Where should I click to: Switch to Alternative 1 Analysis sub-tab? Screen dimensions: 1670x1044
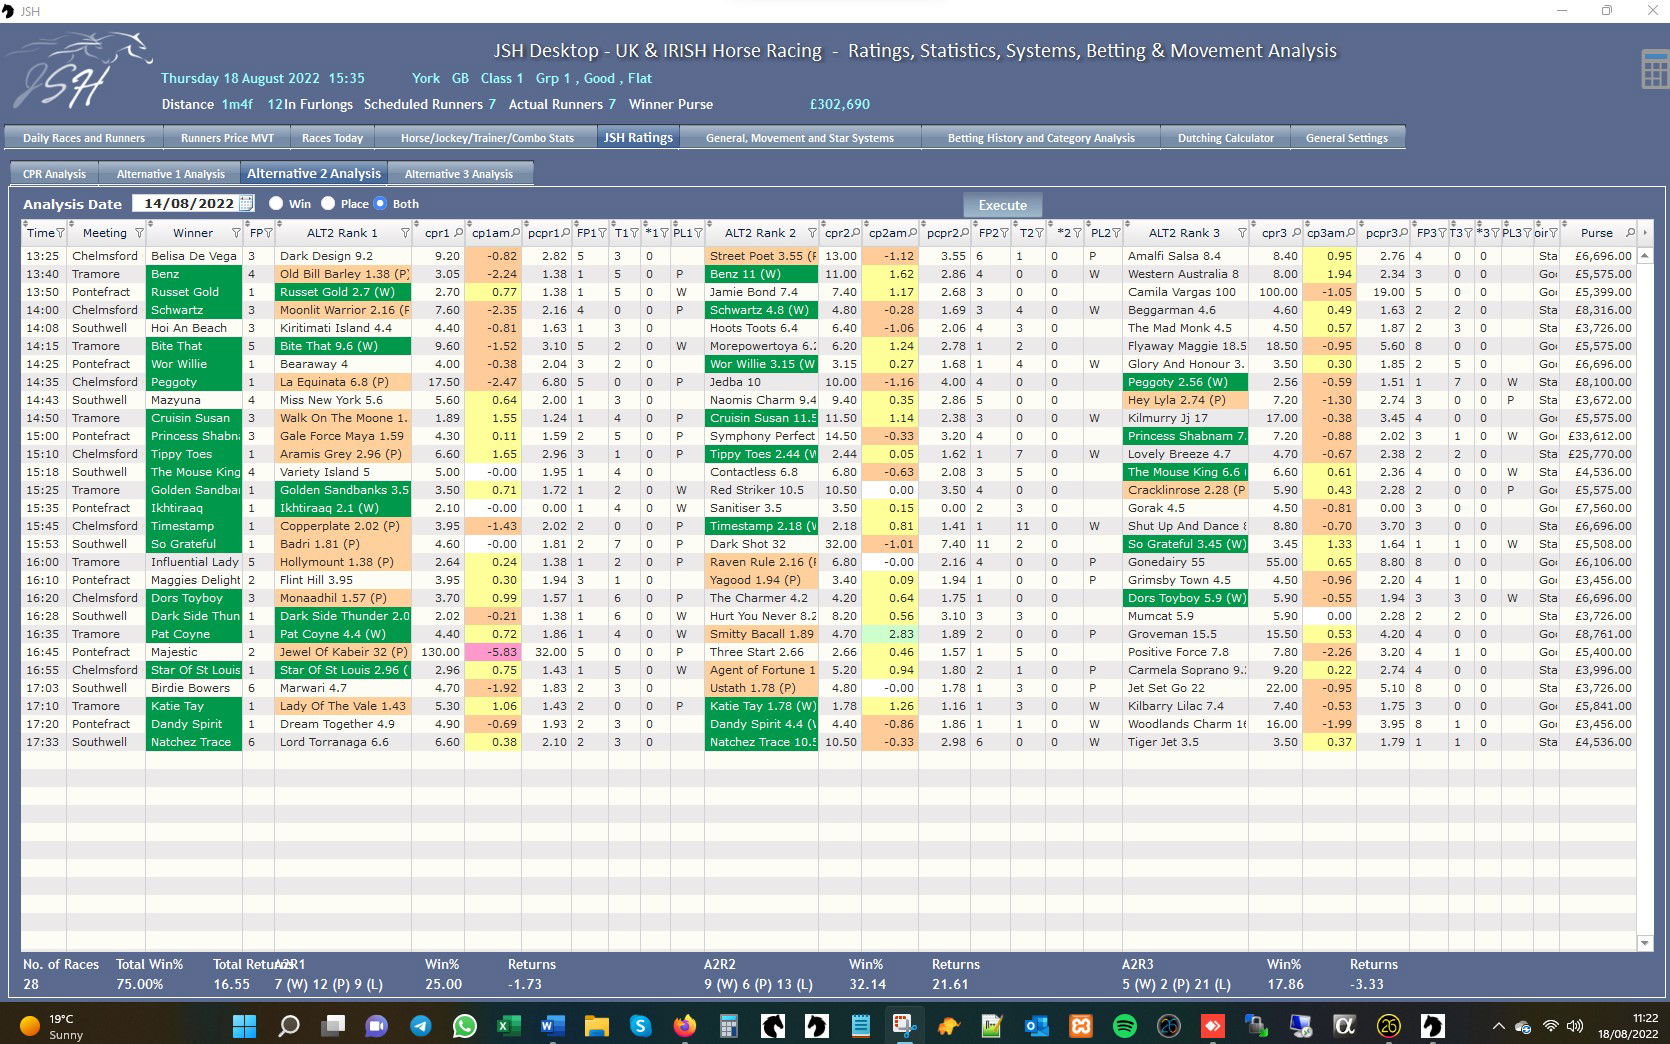(x=171, y=173)
